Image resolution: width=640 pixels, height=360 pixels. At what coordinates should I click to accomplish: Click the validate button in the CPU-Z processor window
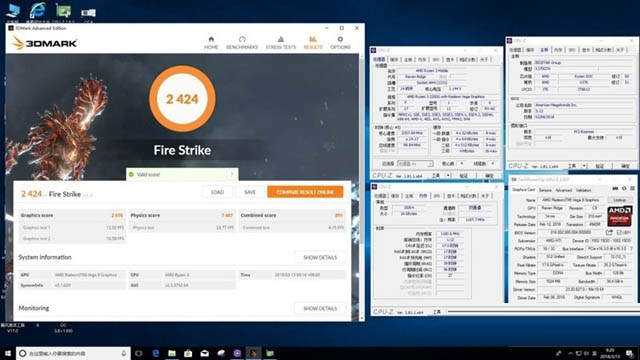click(x=464, y=176)
